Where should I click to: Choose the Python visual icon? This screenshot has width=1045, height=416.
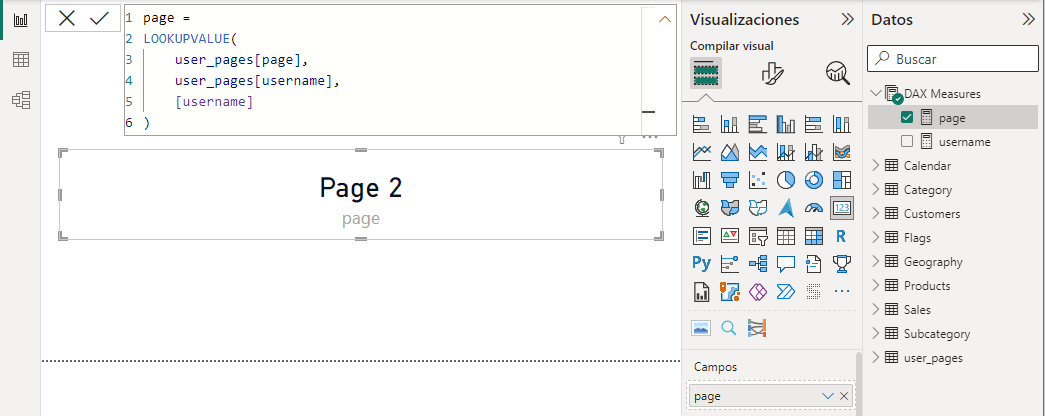pyautogui.click(x=701, y=264)
